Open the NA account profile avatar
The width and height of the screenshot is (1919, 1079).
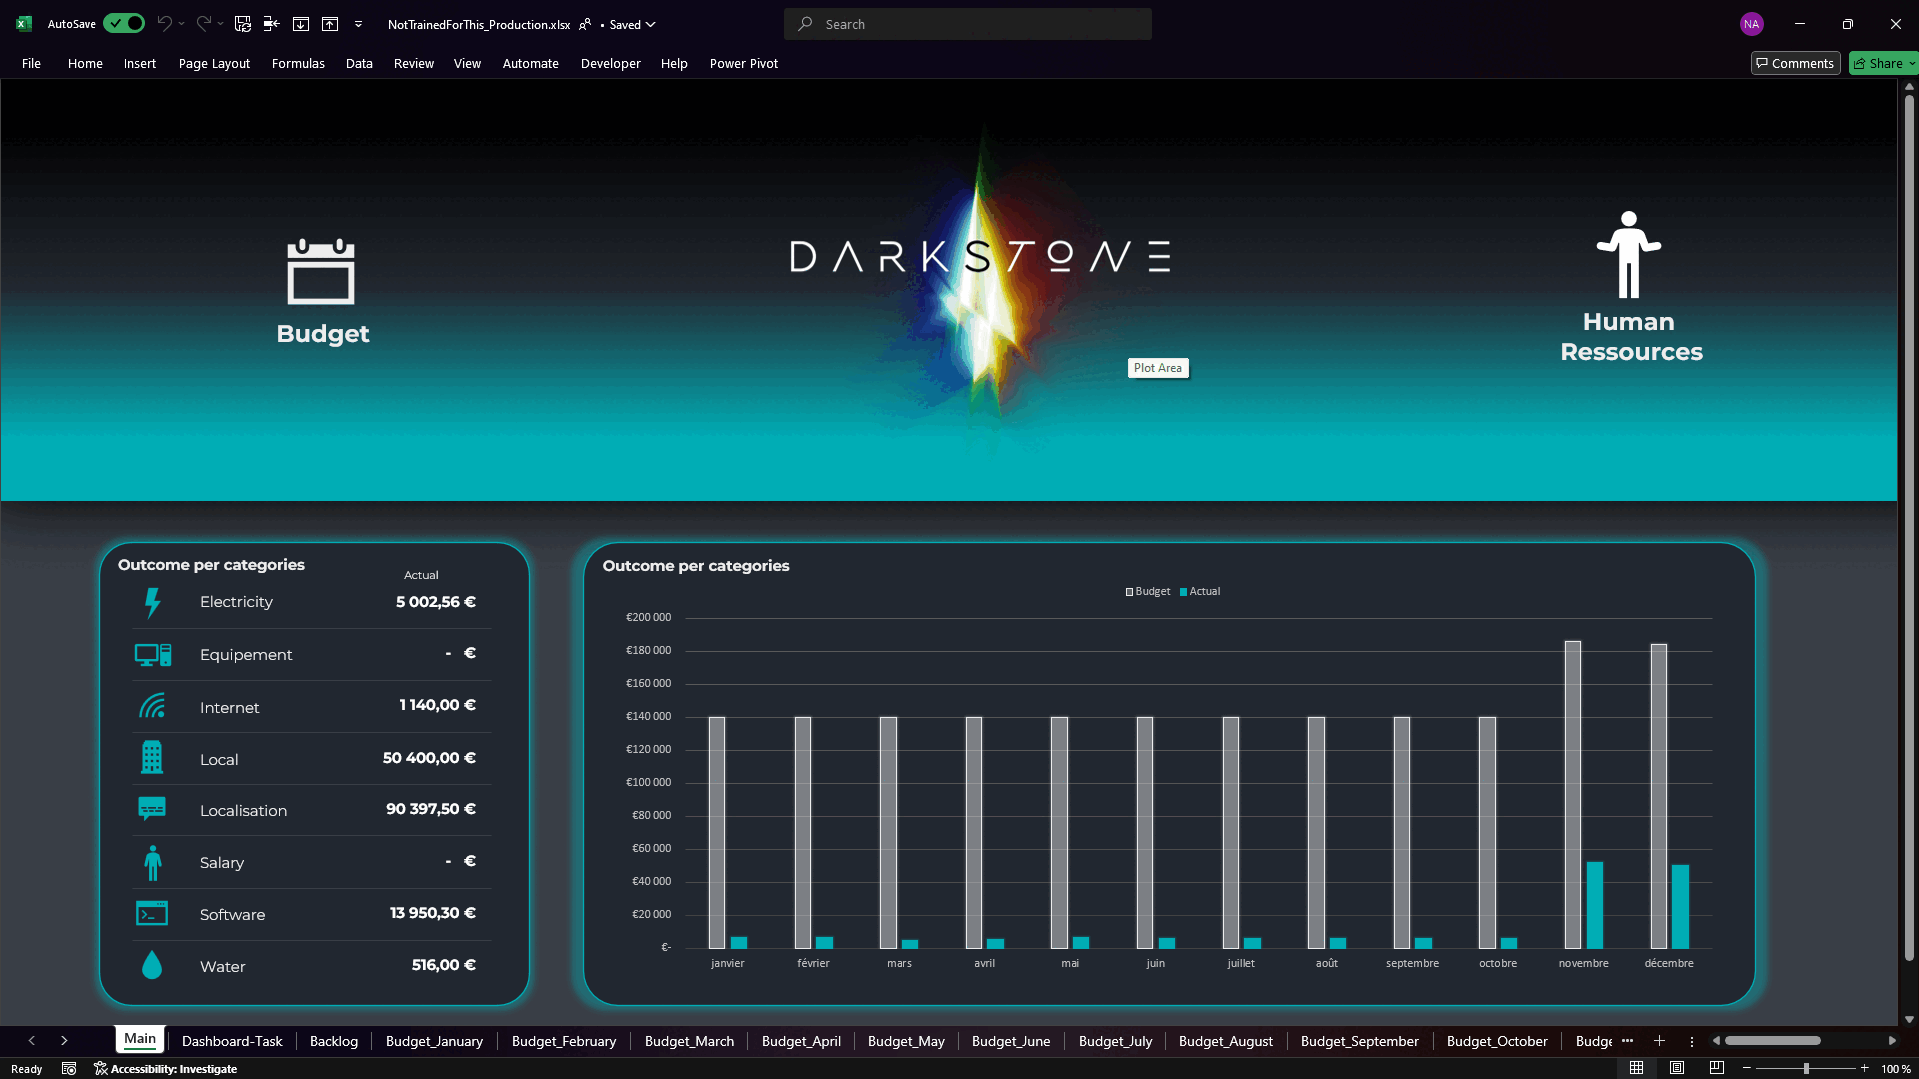point(1751,24)
